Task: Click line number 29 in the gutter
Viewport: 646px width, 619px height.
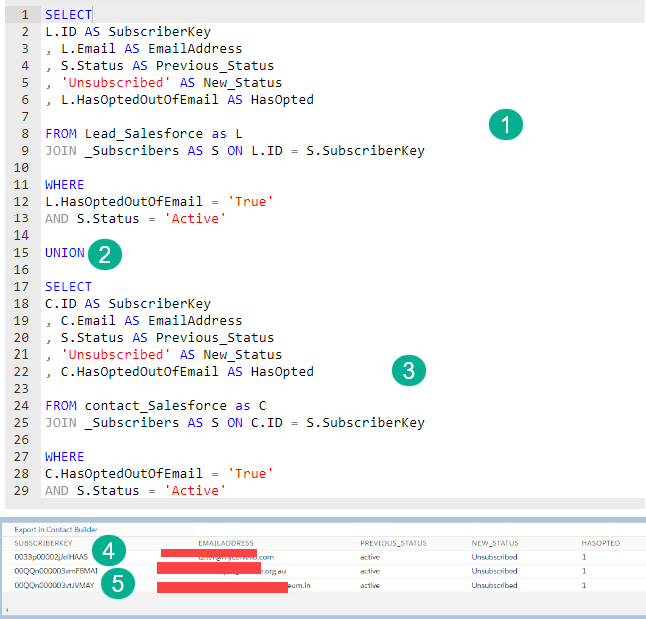Action: coord(21,490)
